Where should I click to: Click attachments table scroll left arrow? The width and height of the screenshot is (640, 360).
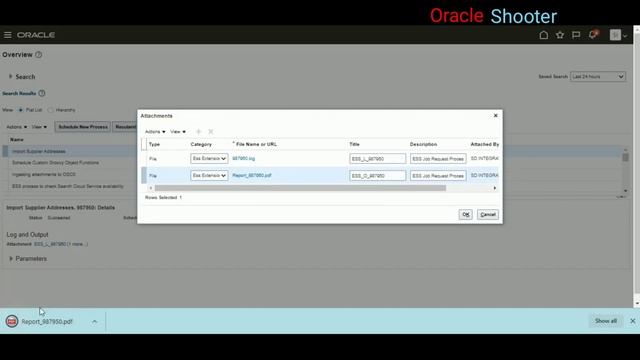click(151, 188)
